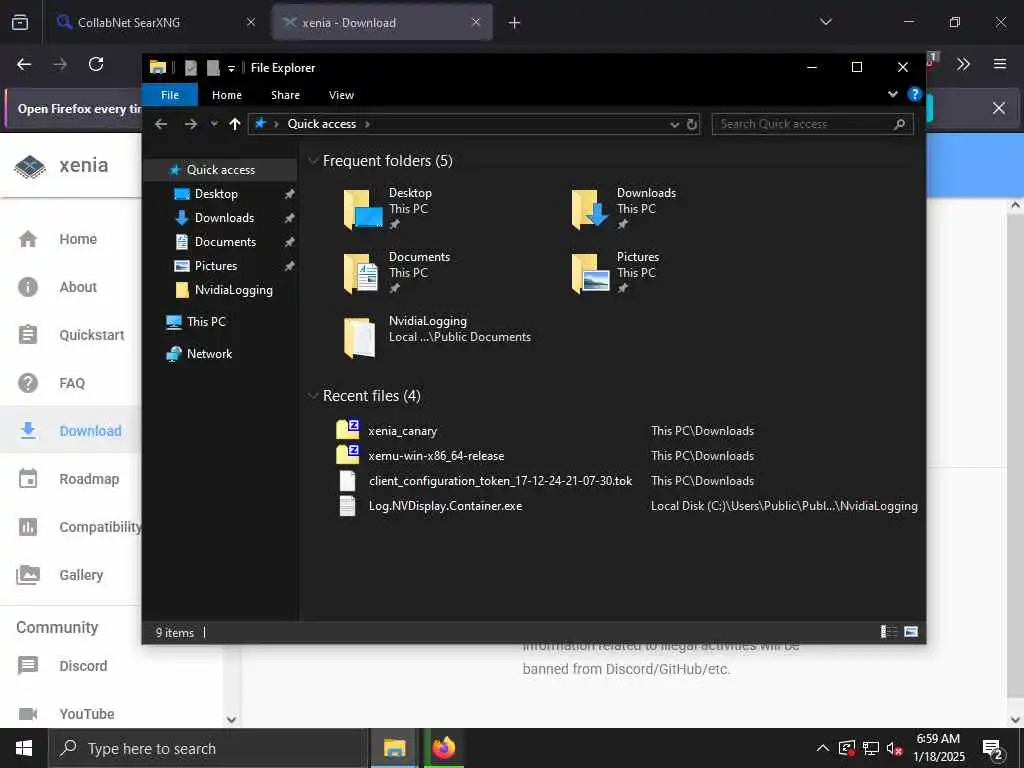Select the NvidiaLogging frequent folder icon

coord(360,337)
